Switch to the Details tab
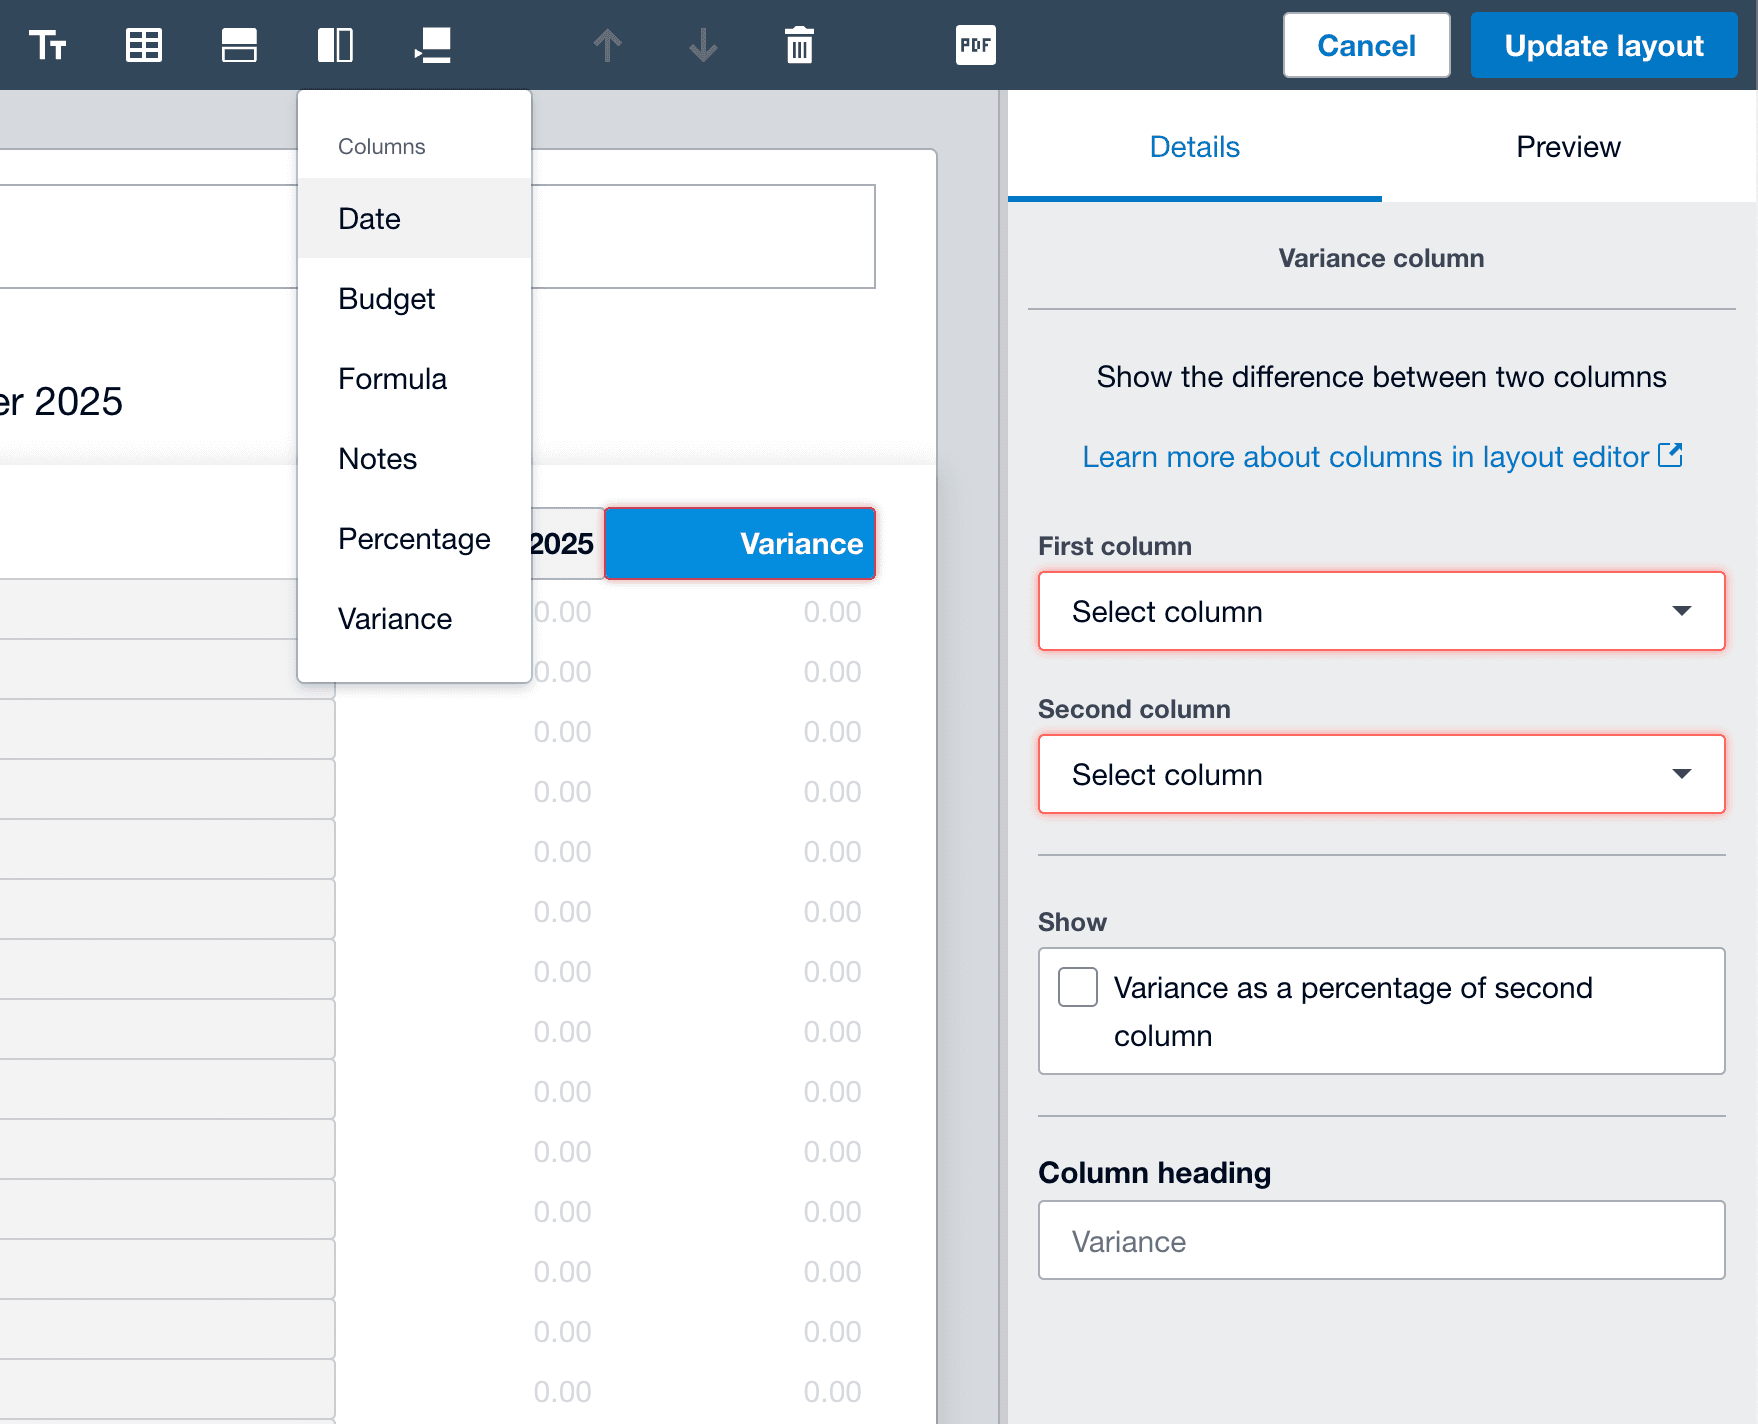This screenshot has width=1758, height=1424. (1194, 146)
